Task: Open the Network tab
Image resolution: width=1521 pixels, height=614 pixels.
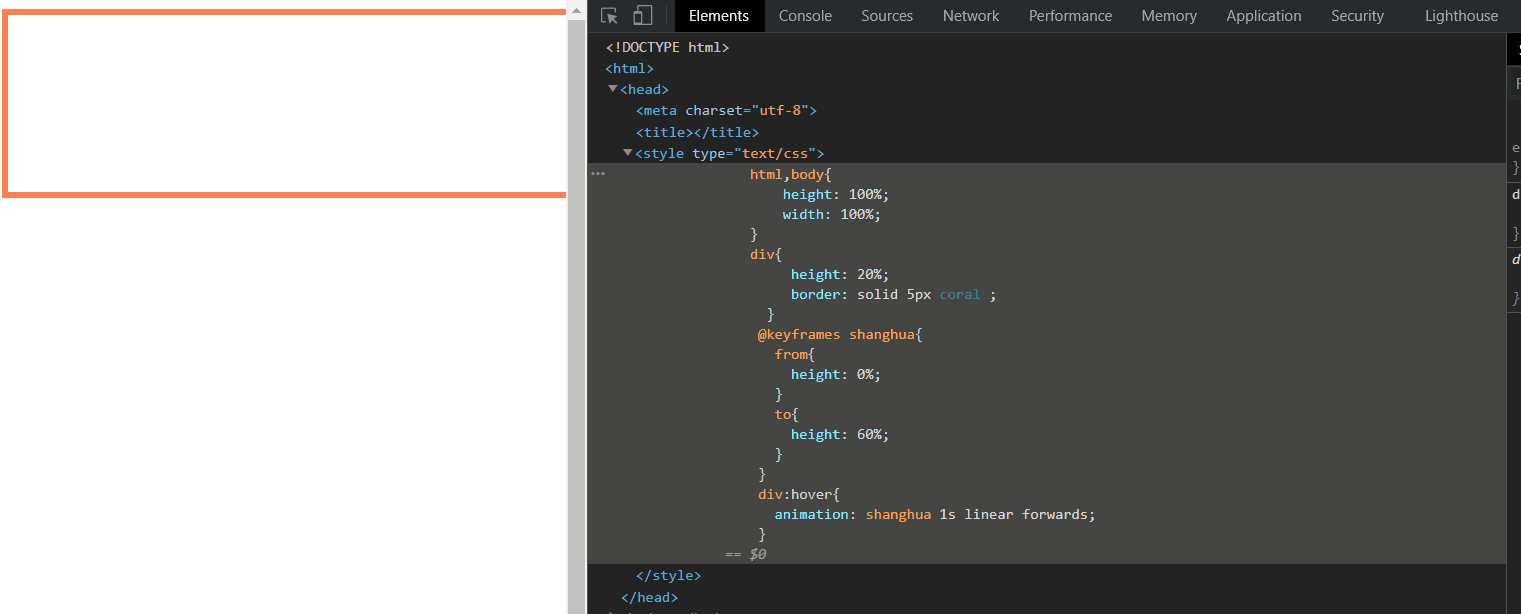Action: 971,16
